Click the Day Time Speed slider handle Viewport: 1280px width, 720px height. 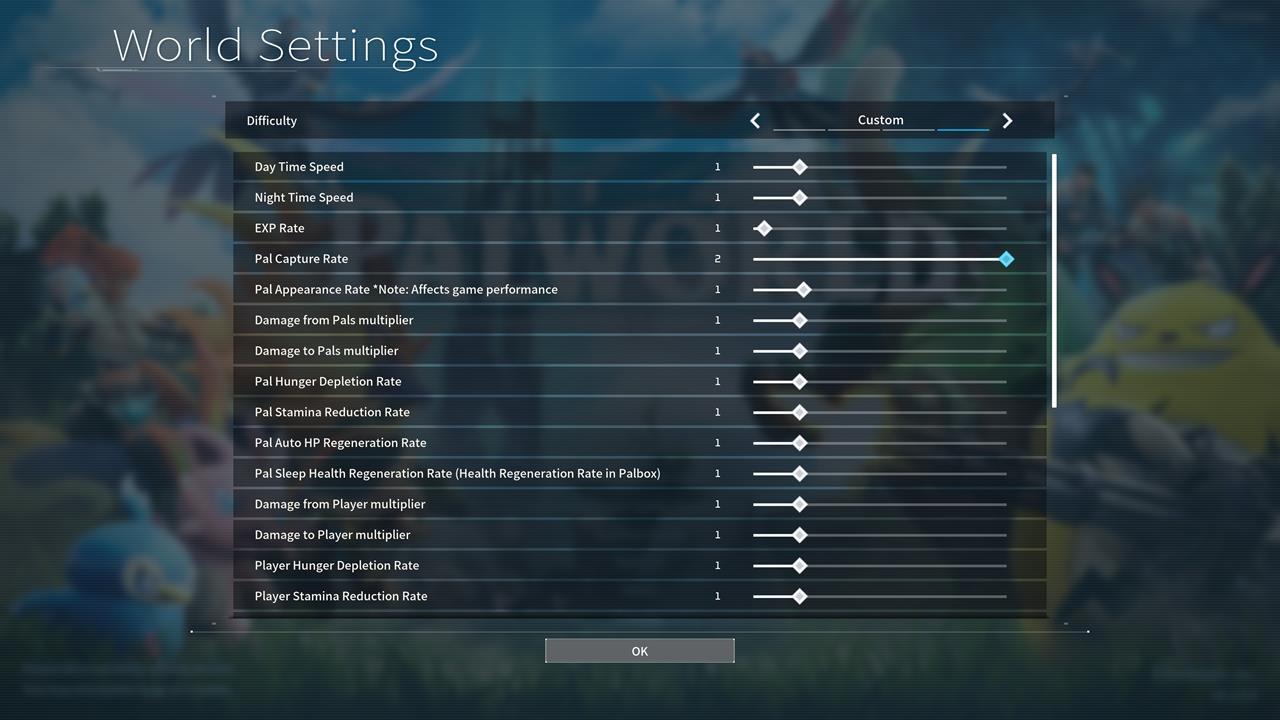point(799,167)
